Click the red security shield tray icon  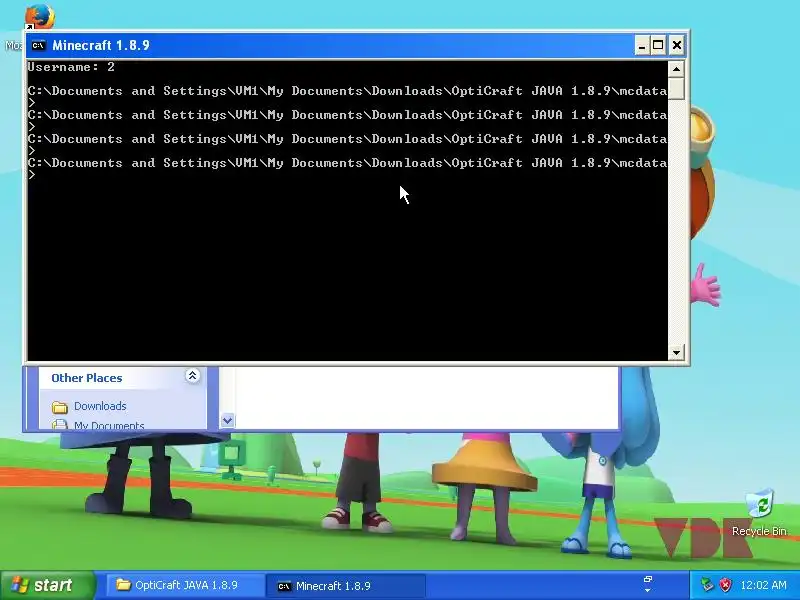pyautogui.click(x=725, y=585)
